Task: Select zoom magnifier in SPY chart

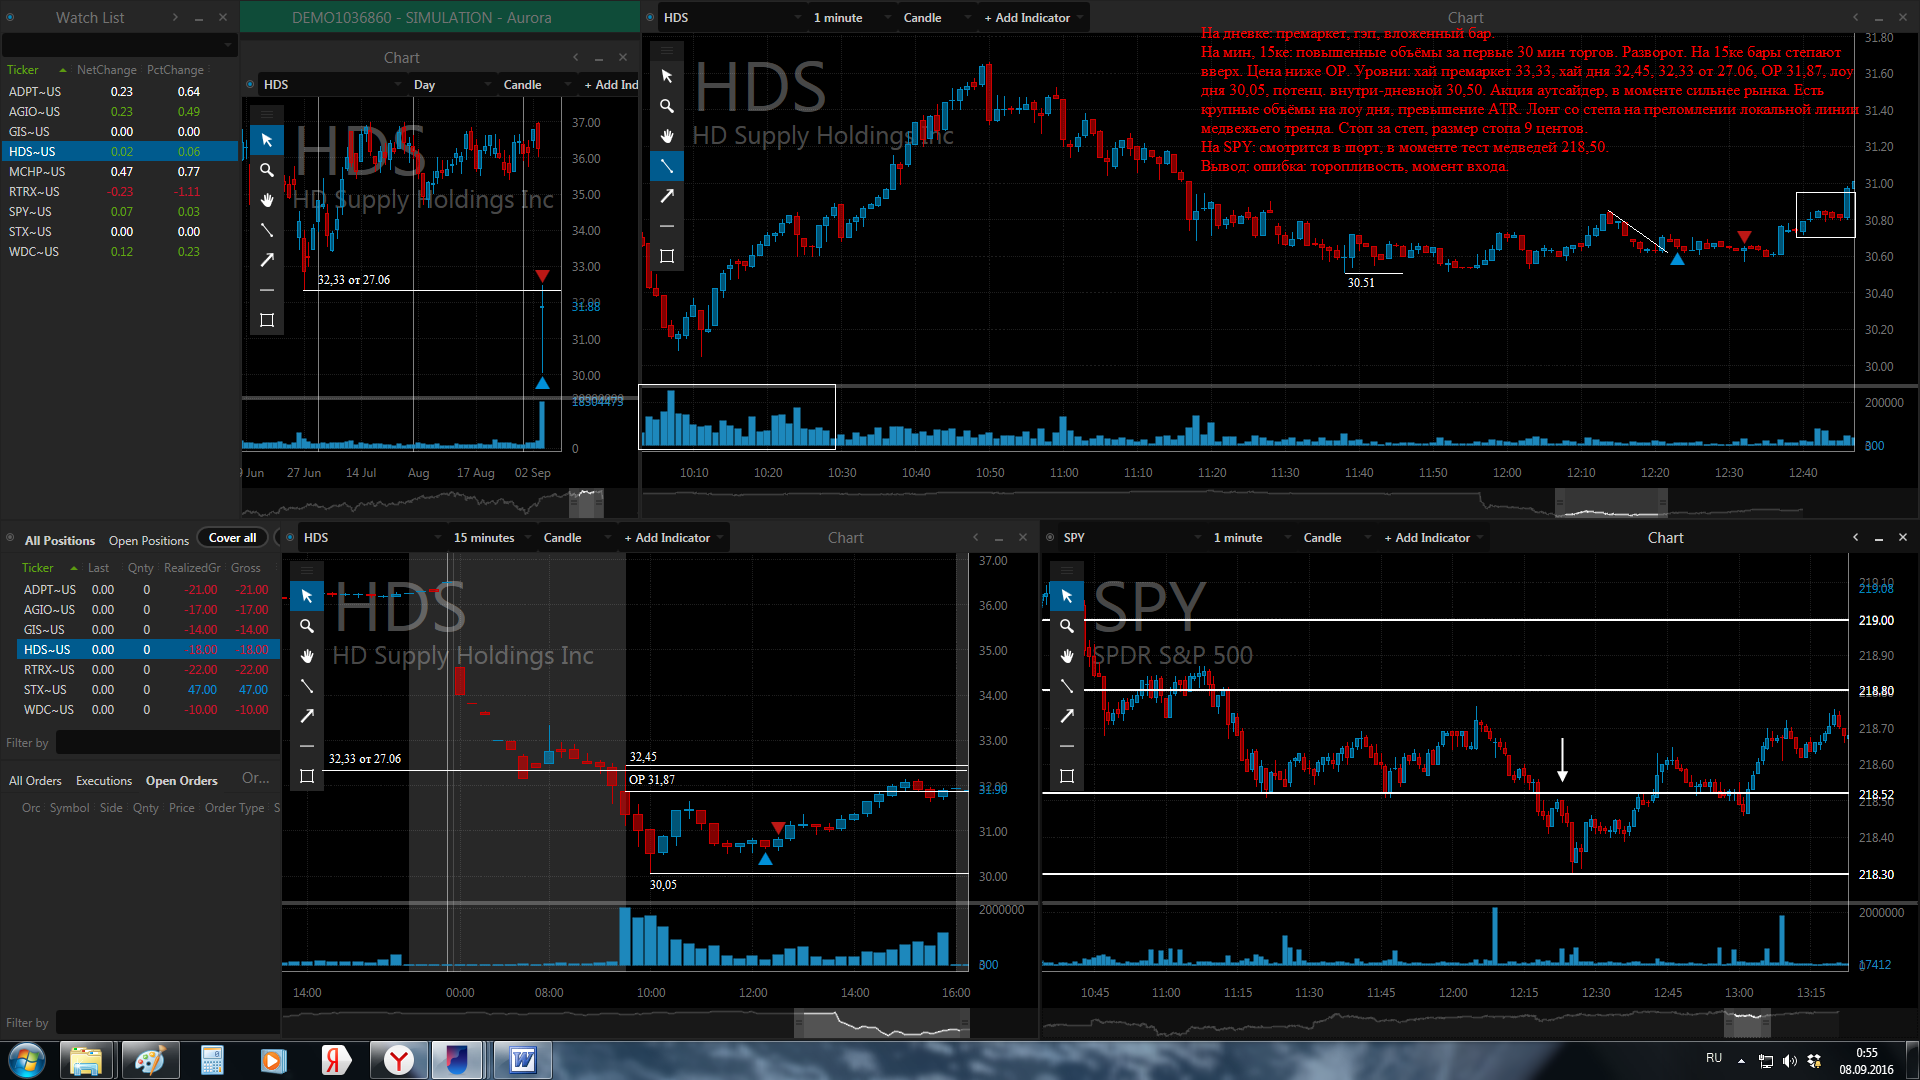Action: pyautogui.click(x=1067, y=626)
